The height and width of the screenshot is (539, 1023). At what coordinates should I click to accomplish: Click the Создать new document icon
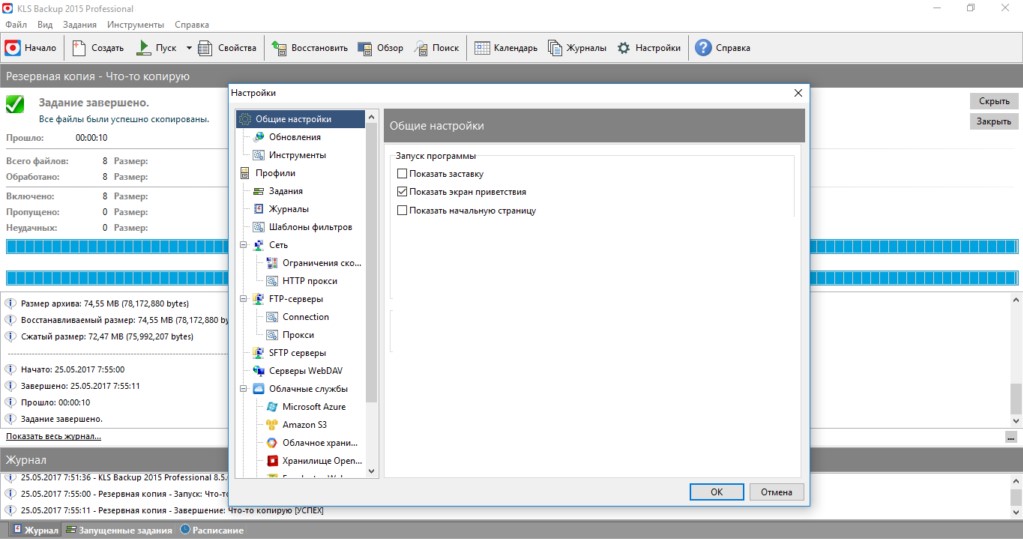click(x=79, y=48)
